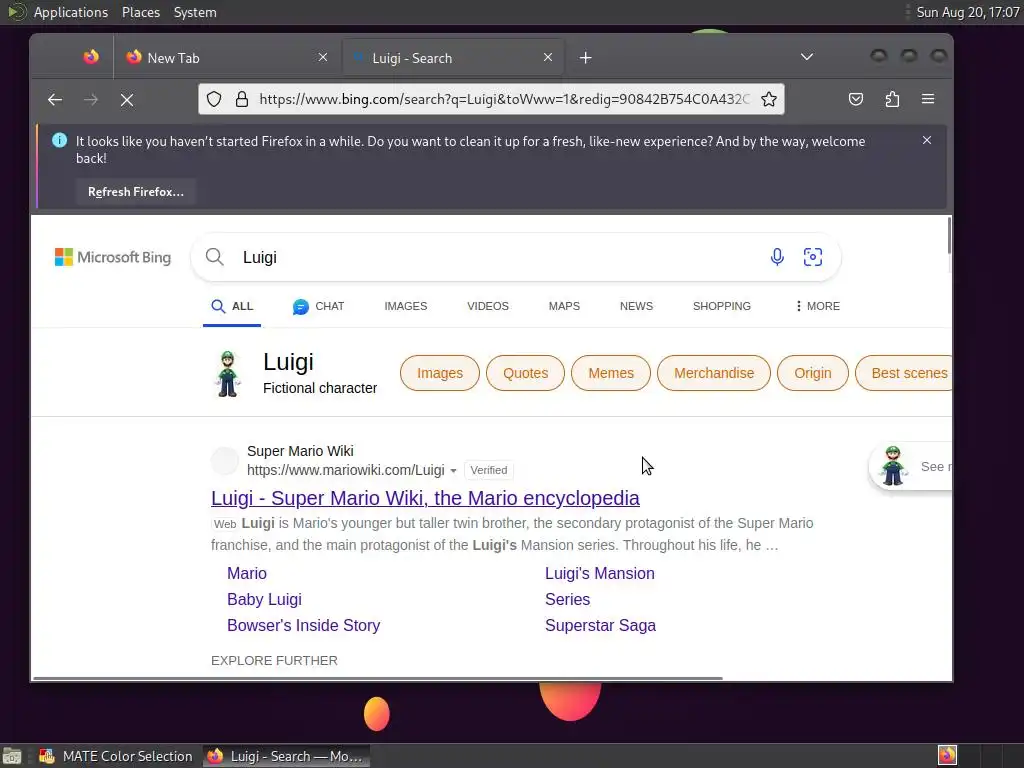Screen dimensions: 1024x768
Task: Open the Superstar Saga sublink
Action: tap(600, 626)
